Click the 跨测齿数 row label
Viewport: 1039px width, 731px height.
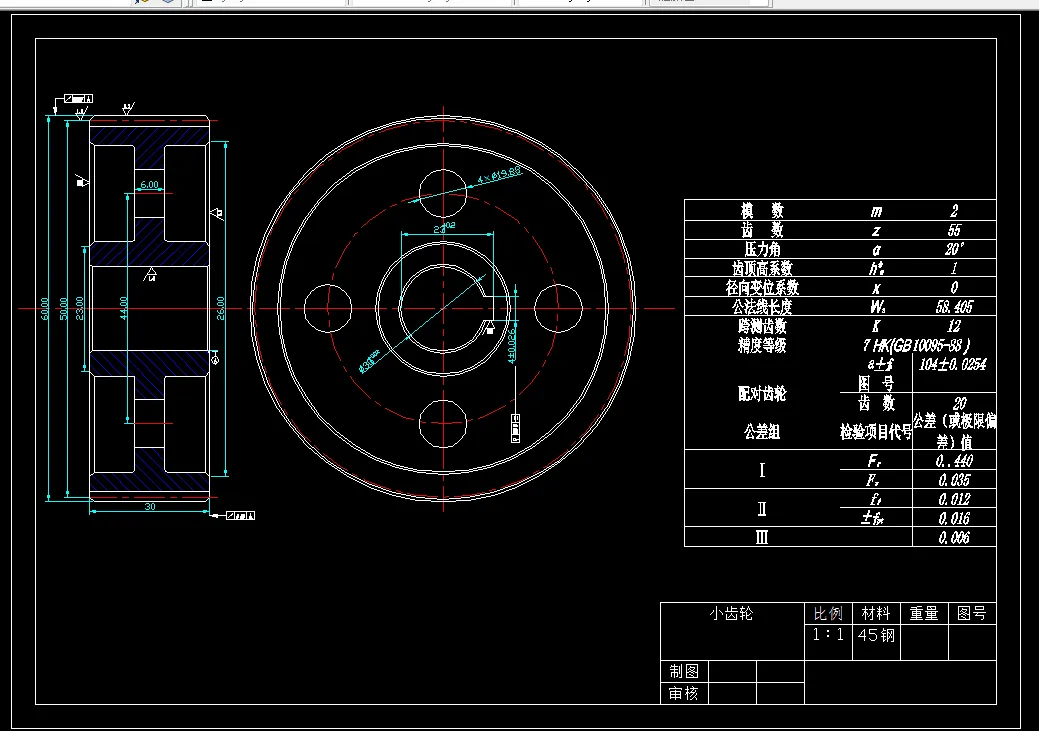[762, 326]
